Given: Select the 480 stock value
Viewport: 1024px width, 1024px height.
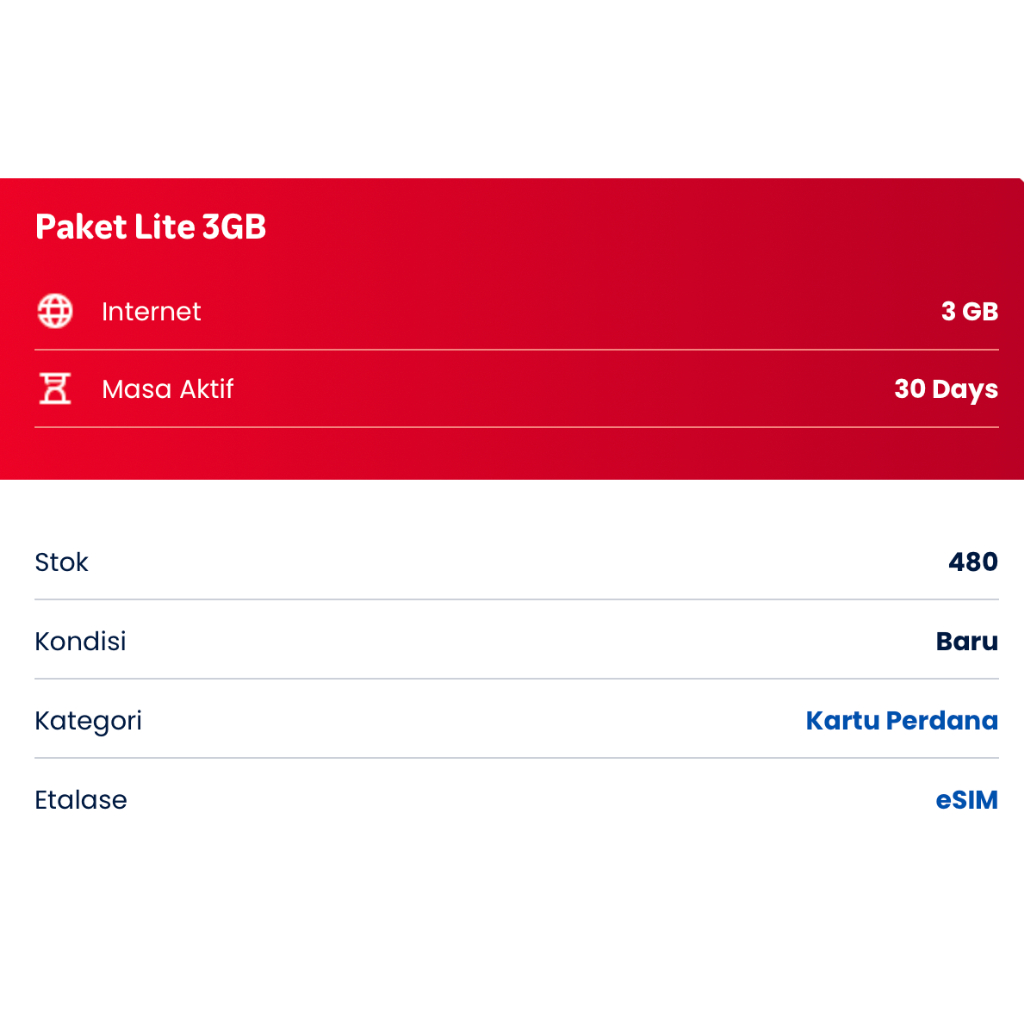Looking at the screenshot, I should [973, 562].
